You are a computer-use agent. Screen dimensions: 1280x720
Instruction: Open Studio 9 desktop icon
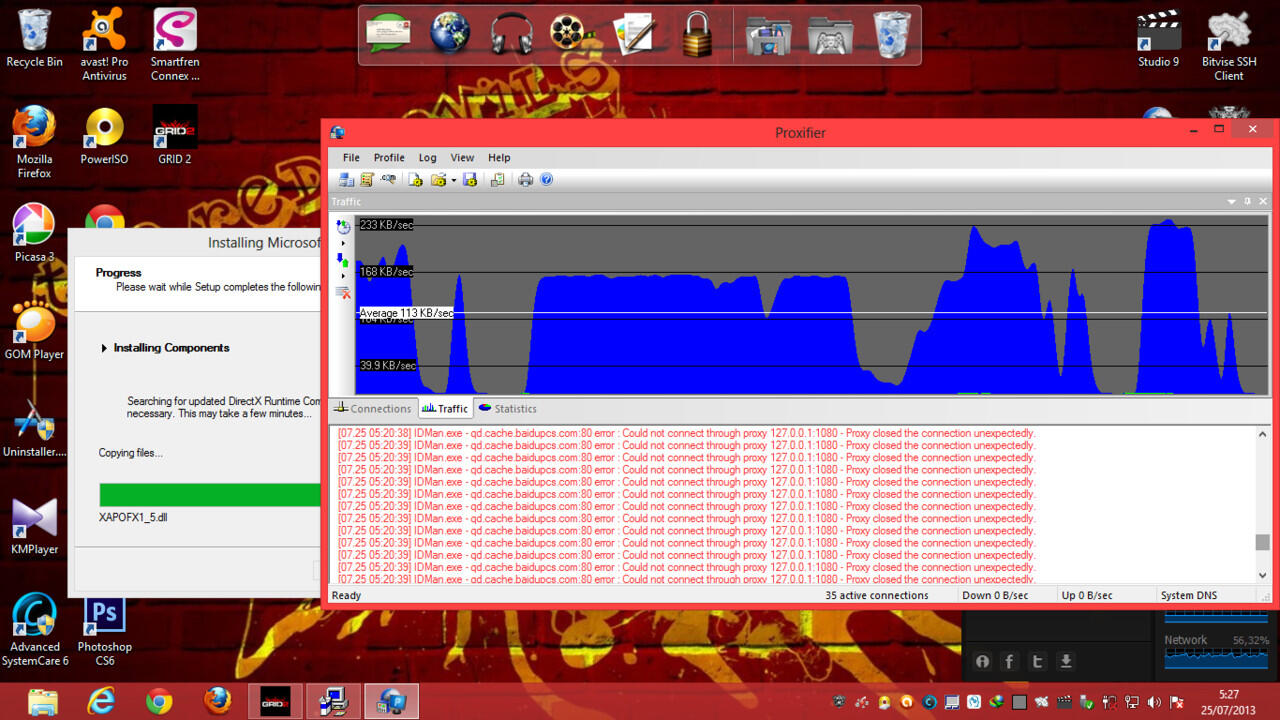[1158, 38]
